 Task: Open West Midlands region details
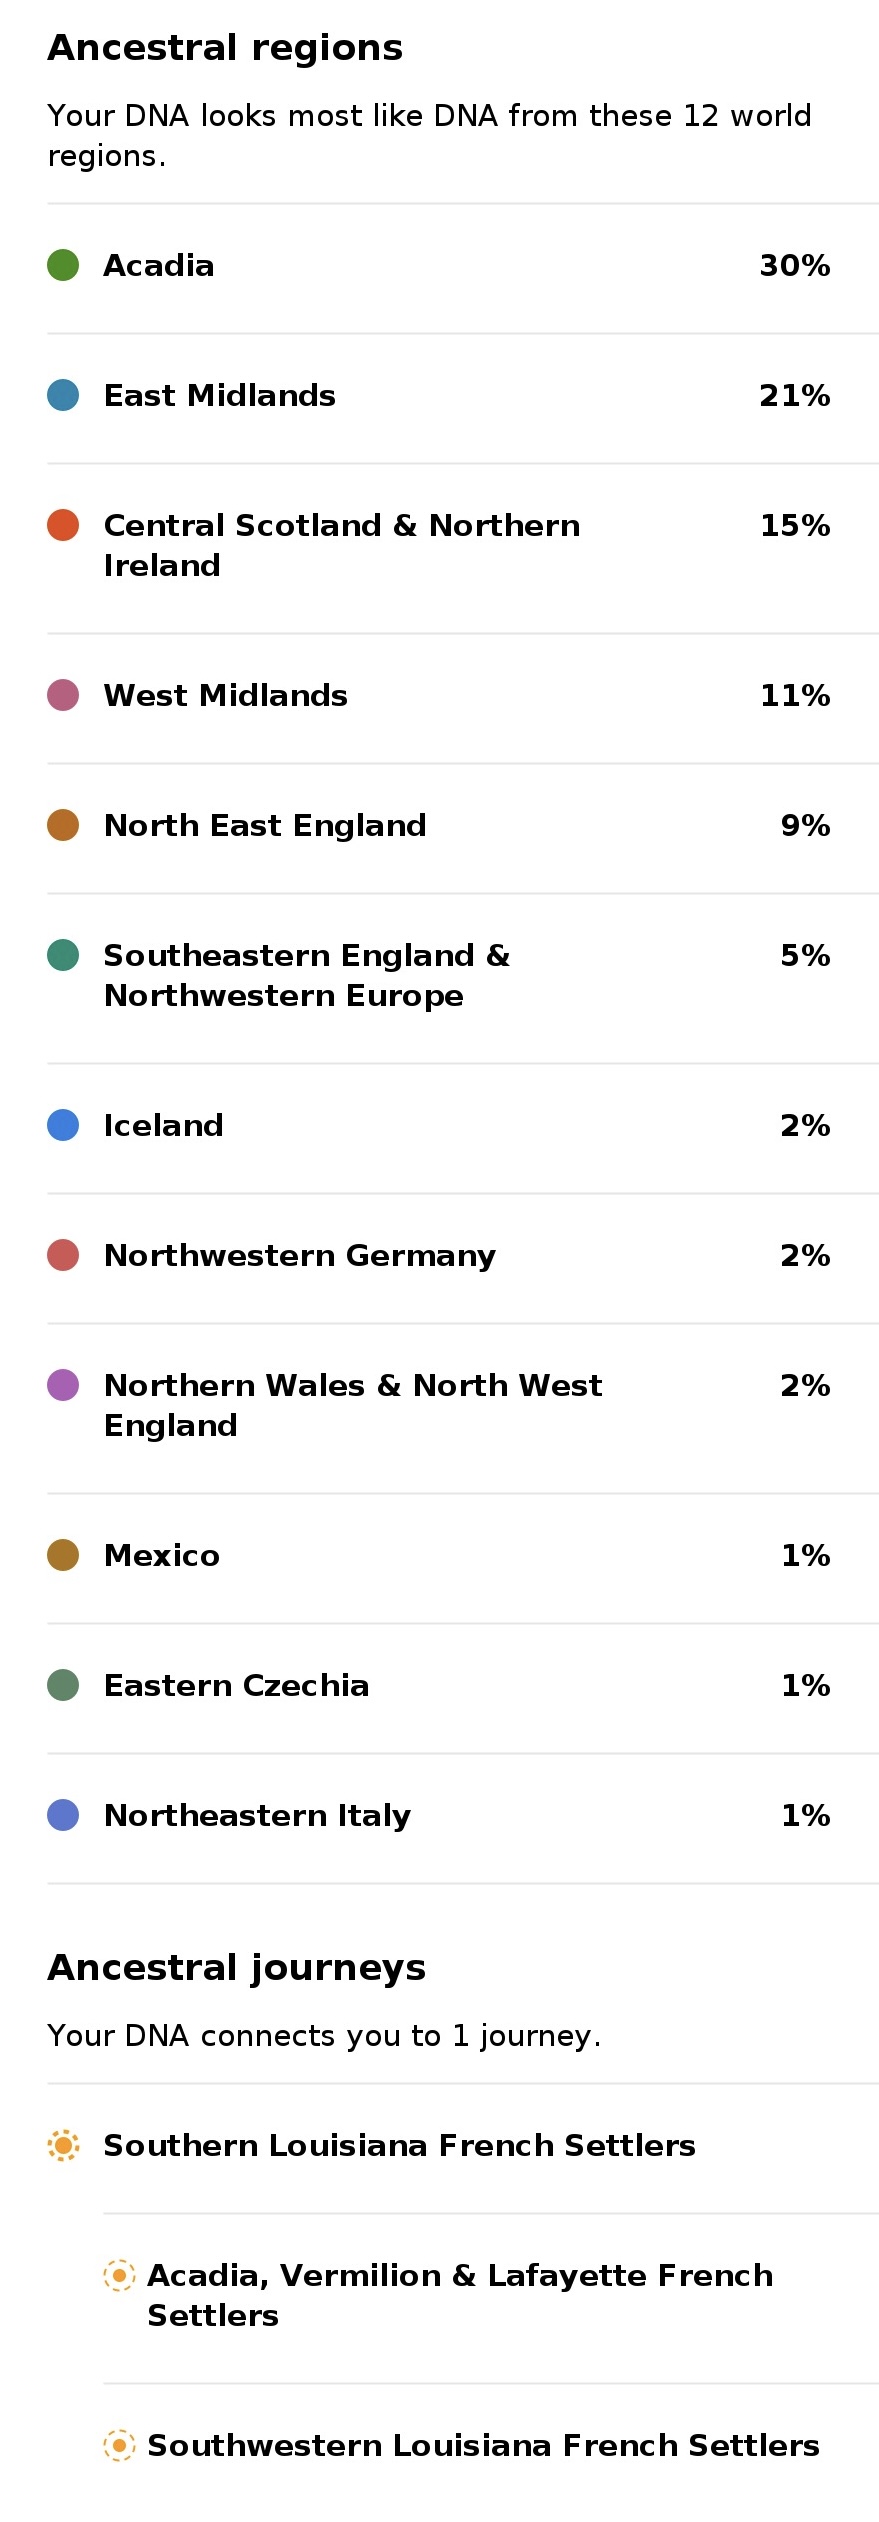pos(463,698)
